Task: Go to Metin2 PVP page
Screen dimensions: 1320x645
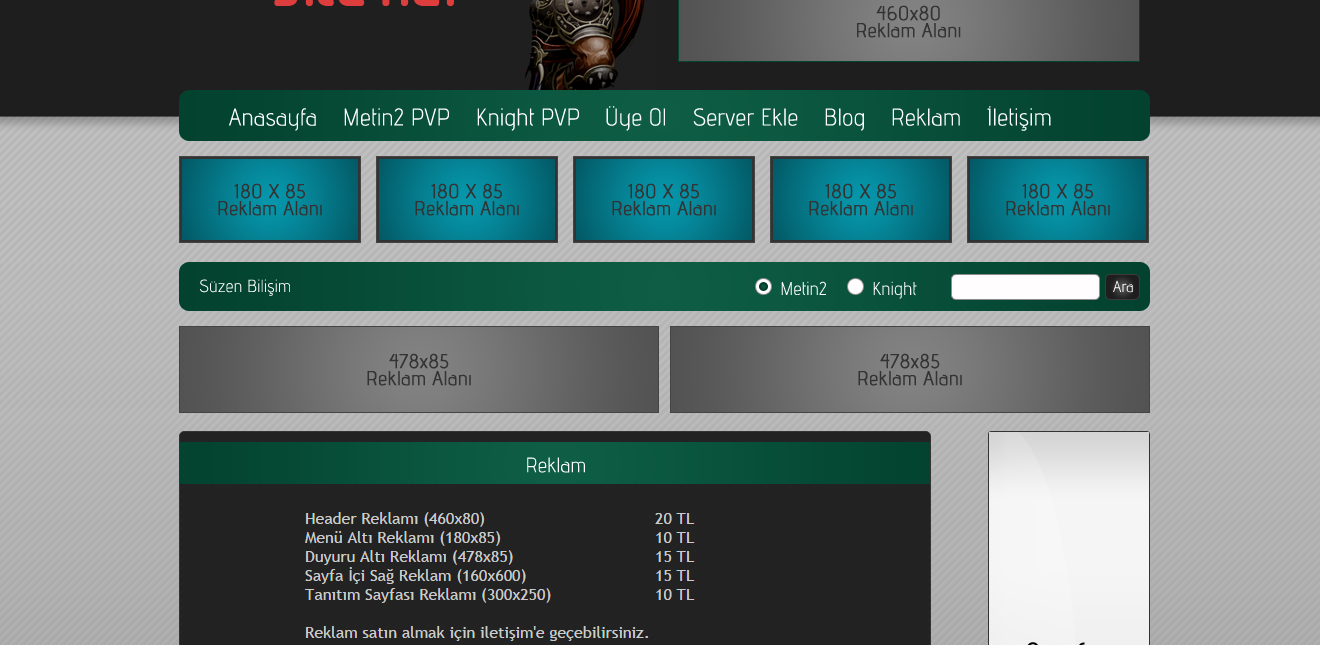Action: (x=396, y=118)
